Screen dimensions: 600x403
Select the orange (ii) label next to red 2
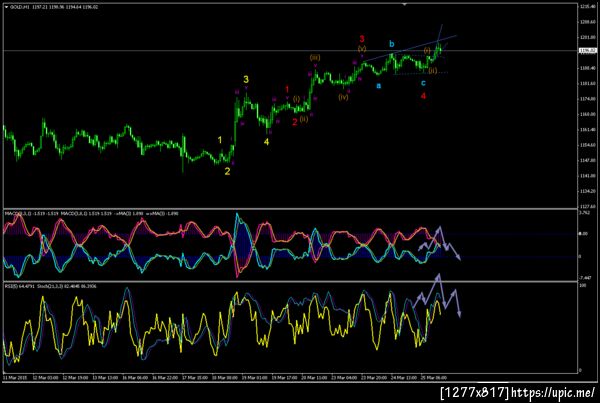coord(304,119)
